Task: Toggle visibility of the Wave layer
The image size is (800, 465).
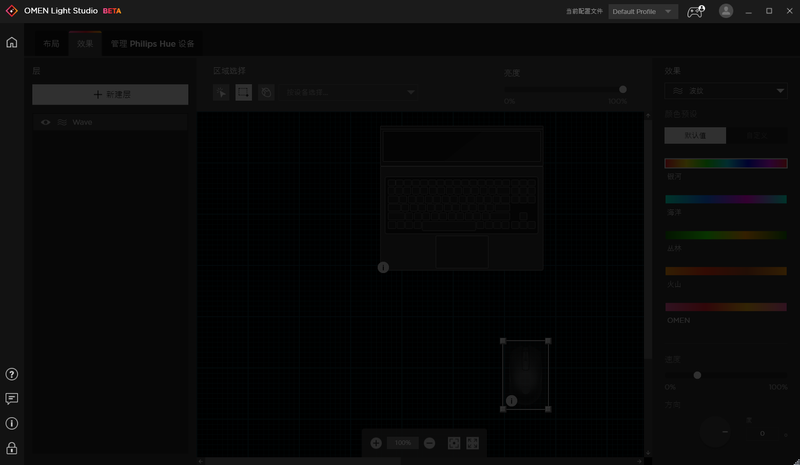Action: point(46,122)
